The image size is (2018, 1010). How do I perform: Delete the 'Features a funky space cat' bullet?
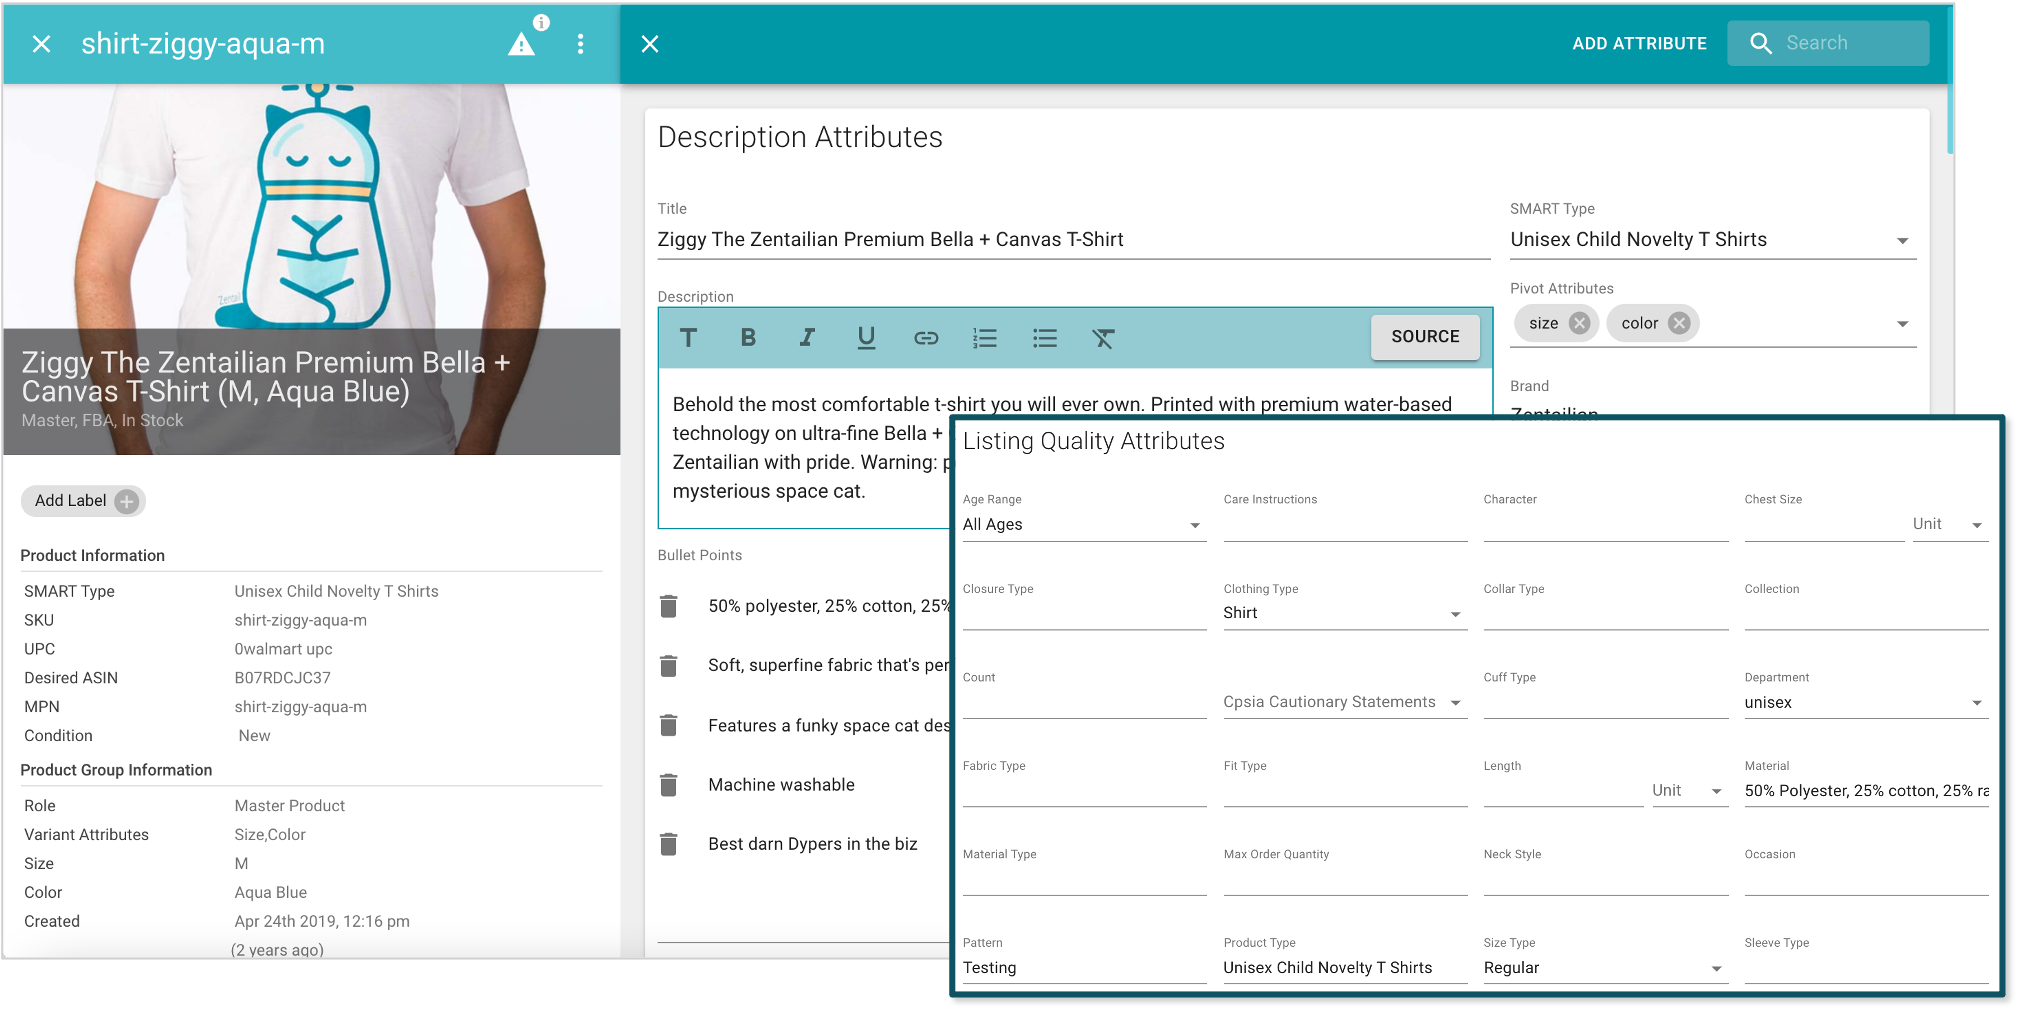(669, 725)
